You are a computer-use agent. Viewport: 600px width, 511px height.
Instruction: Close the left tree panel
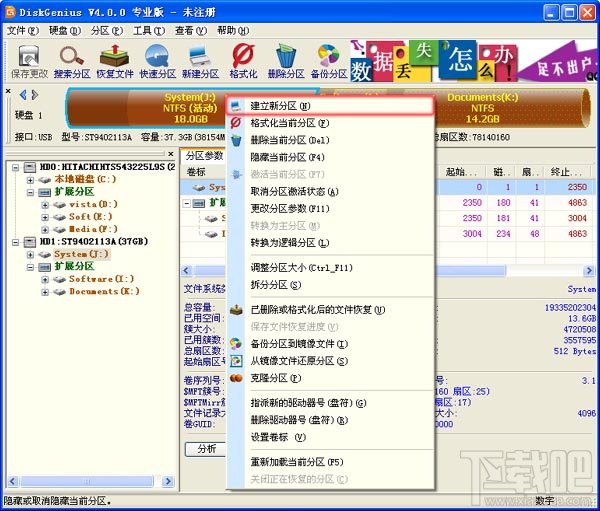171,154
